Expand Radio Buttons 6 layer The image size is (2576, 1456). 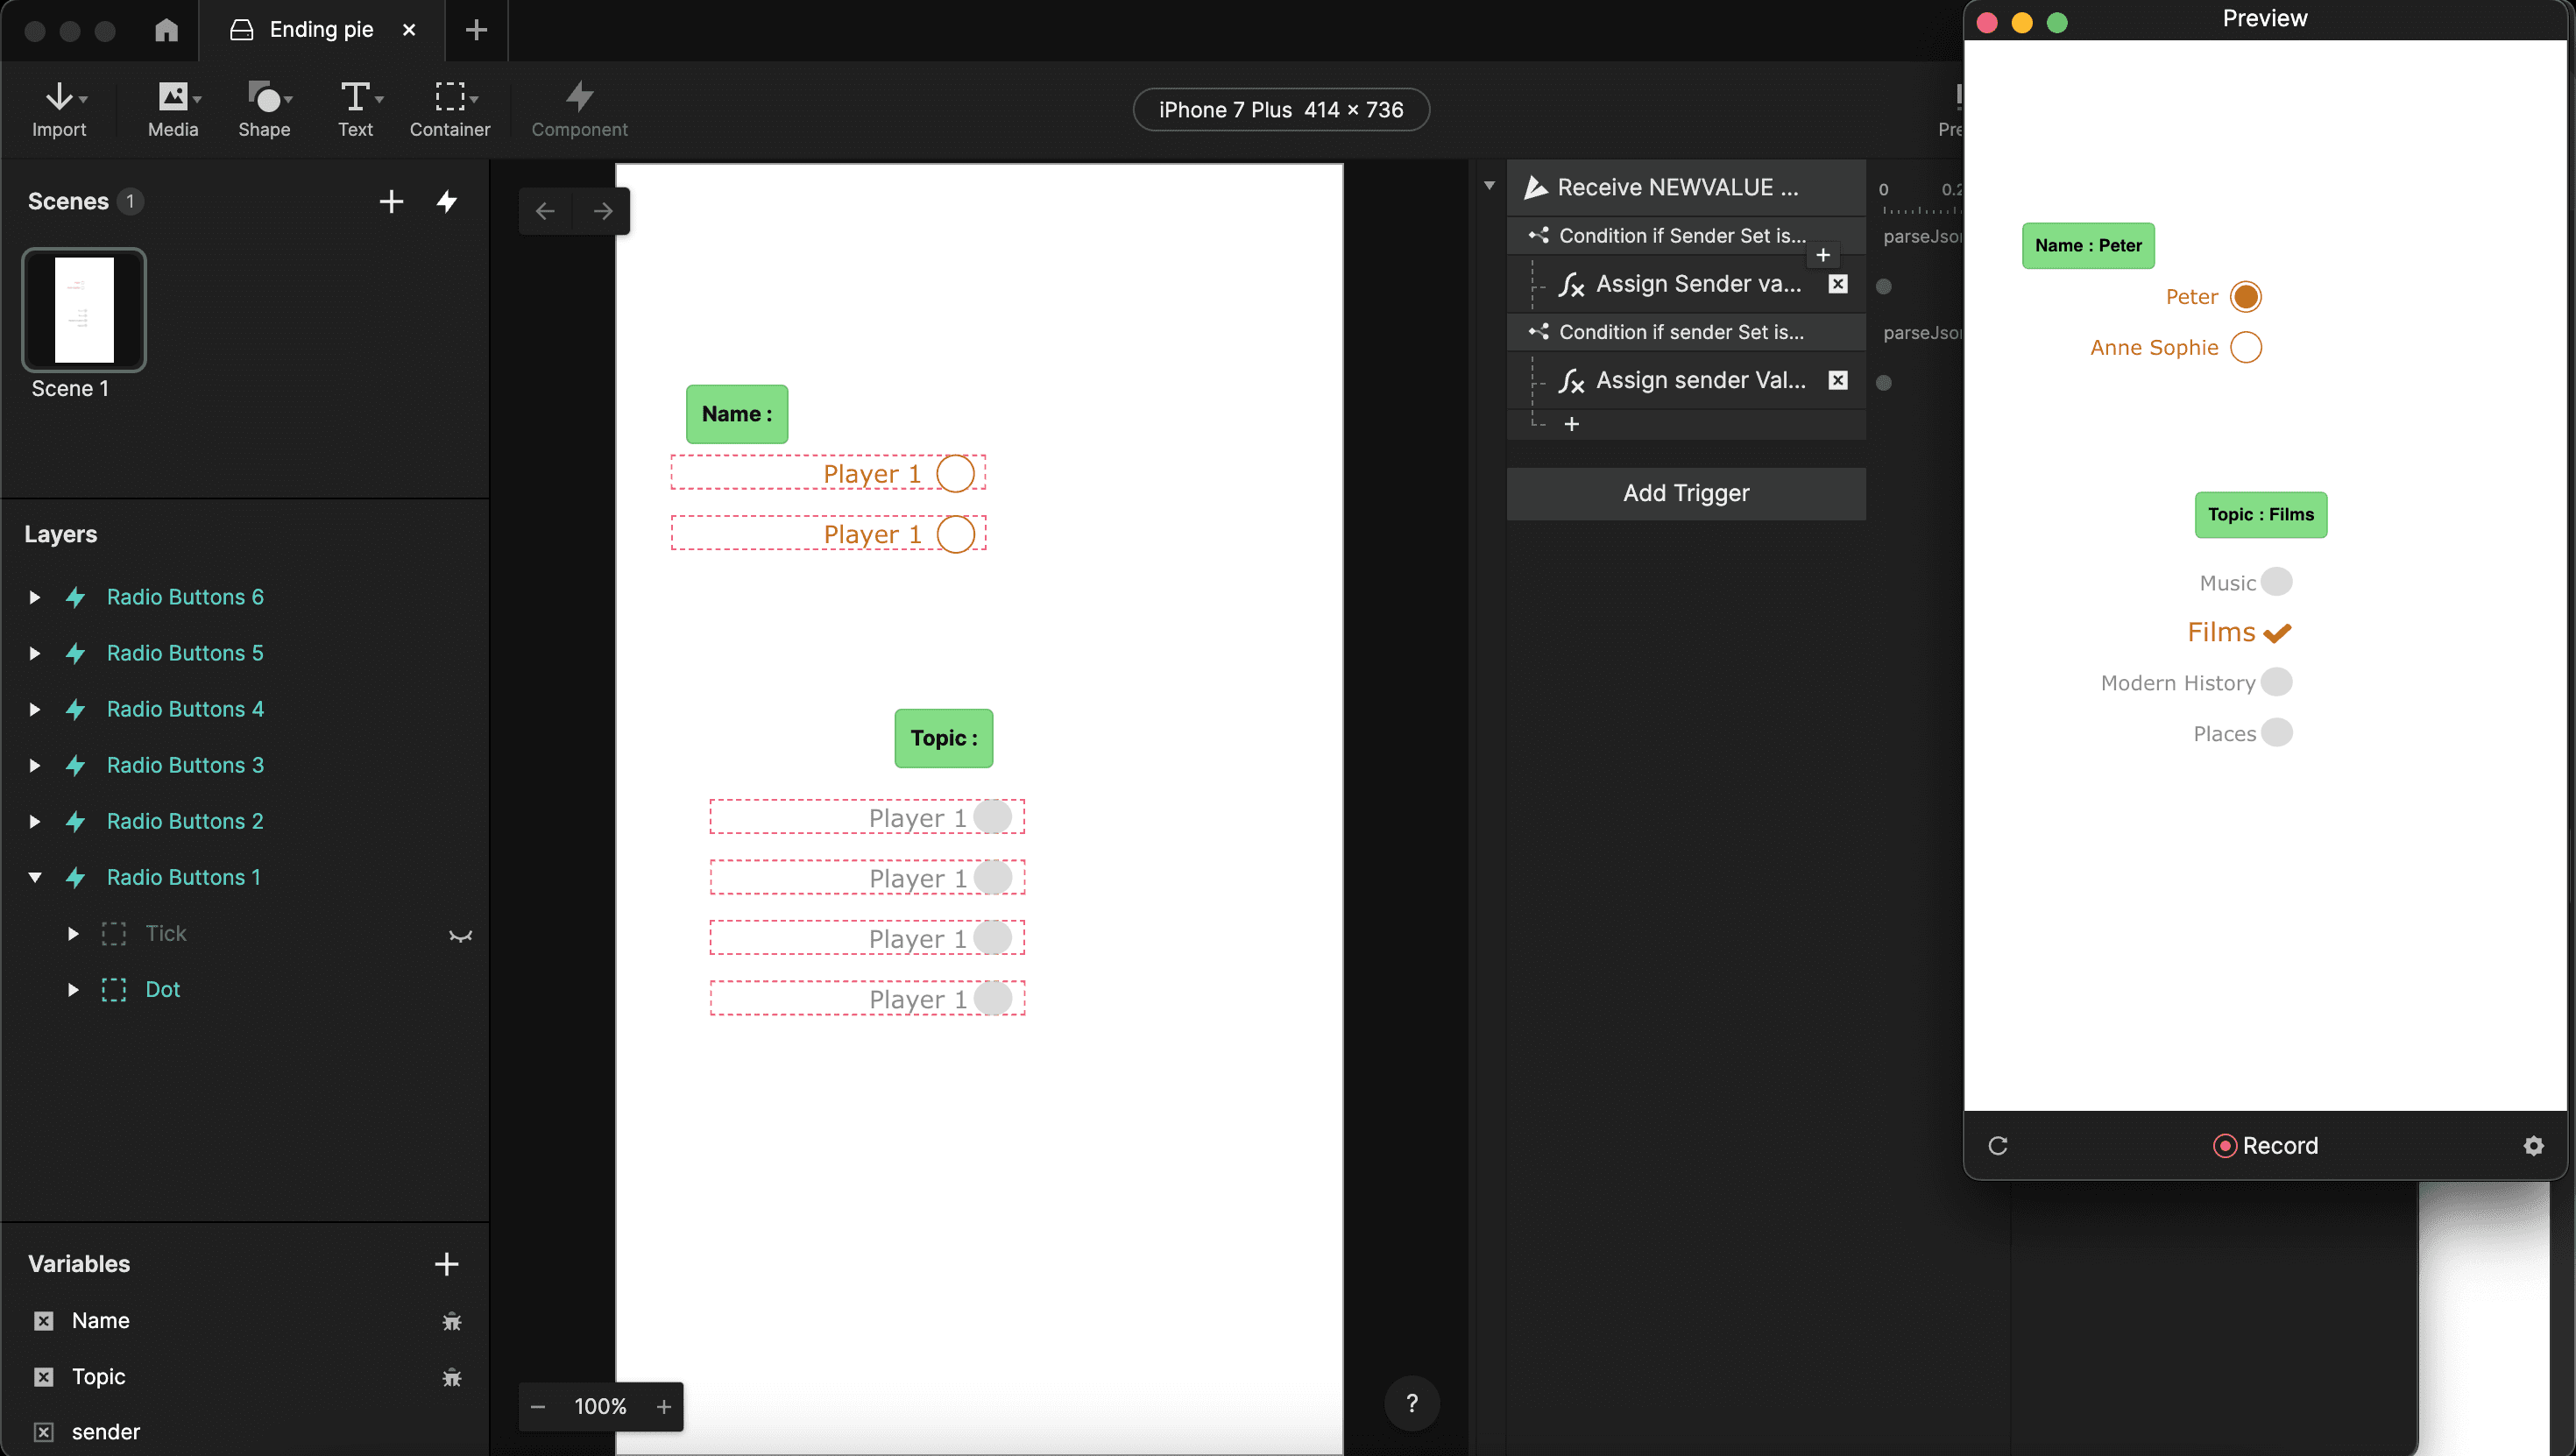click(x=35, y=597)
